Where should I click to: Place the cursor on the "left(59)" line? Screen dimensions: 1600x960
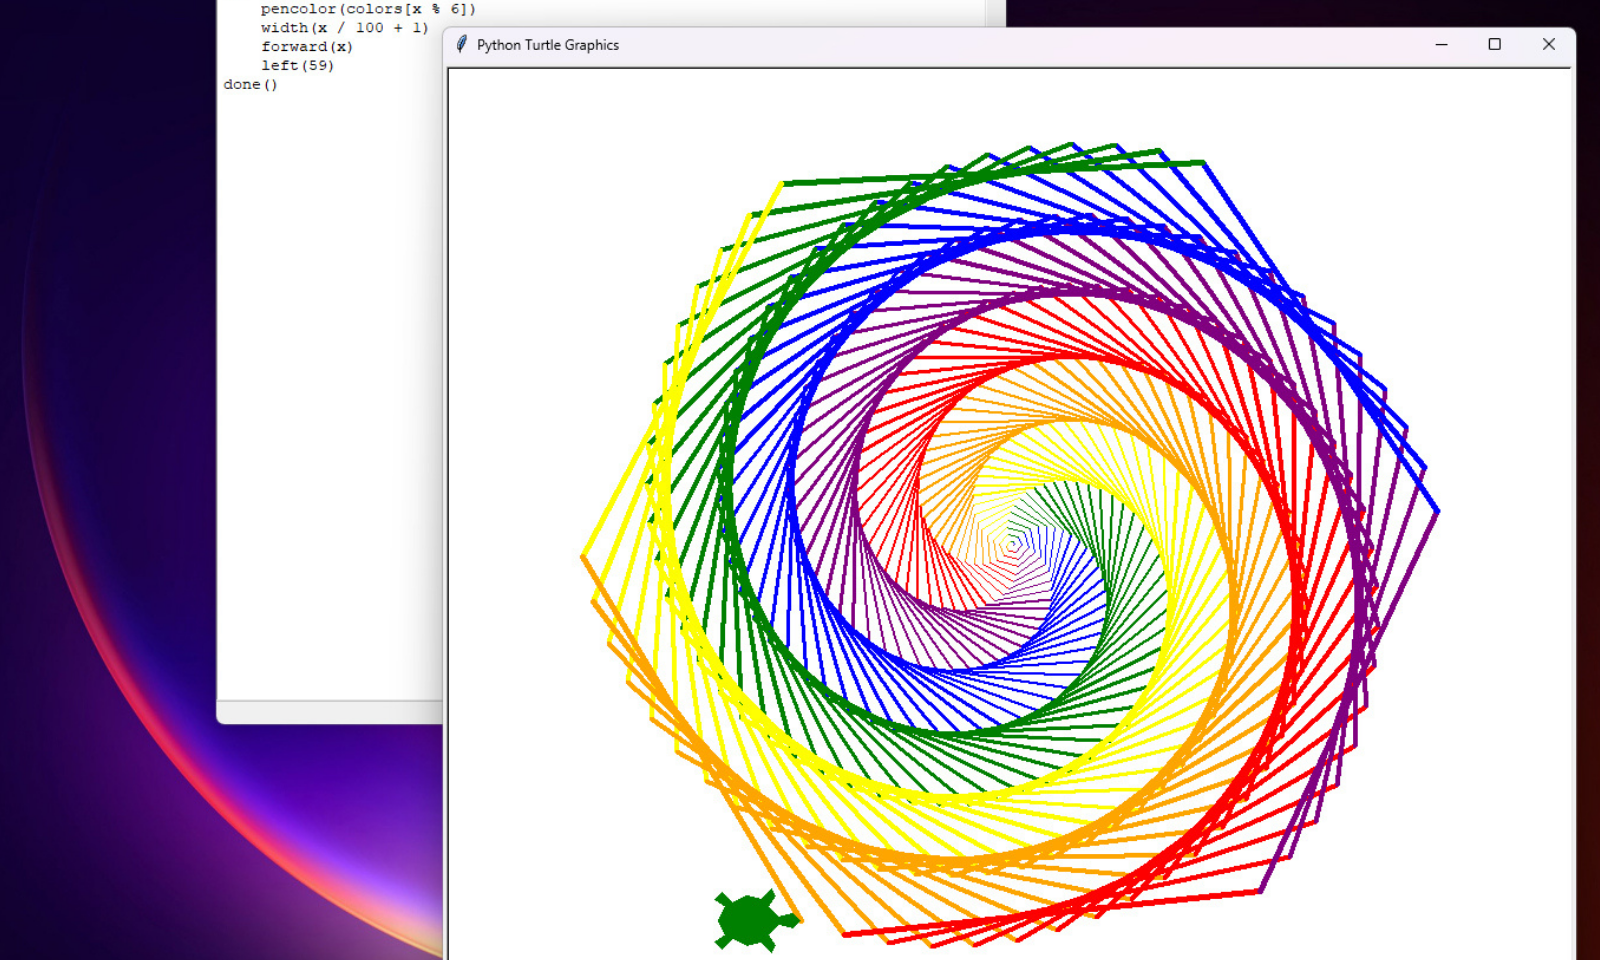[x=298, y=66]
